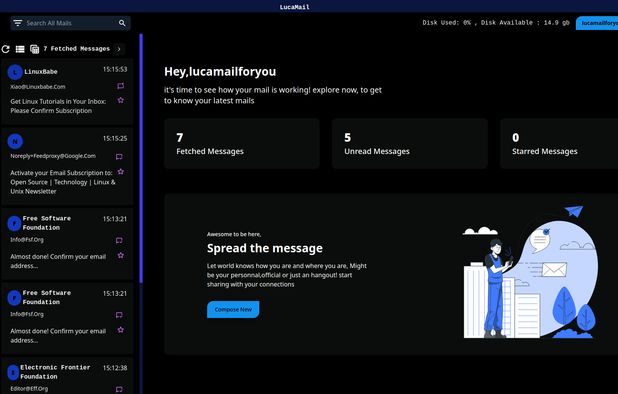618x394 pixels.
Task: Open the Fetched Messages stat card
Action: click(x=242, y=144)
